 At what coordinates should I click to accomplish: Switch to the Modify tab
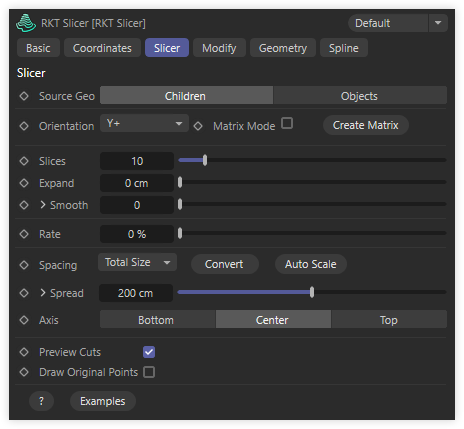pyautogui.click(x=219, y=48)
